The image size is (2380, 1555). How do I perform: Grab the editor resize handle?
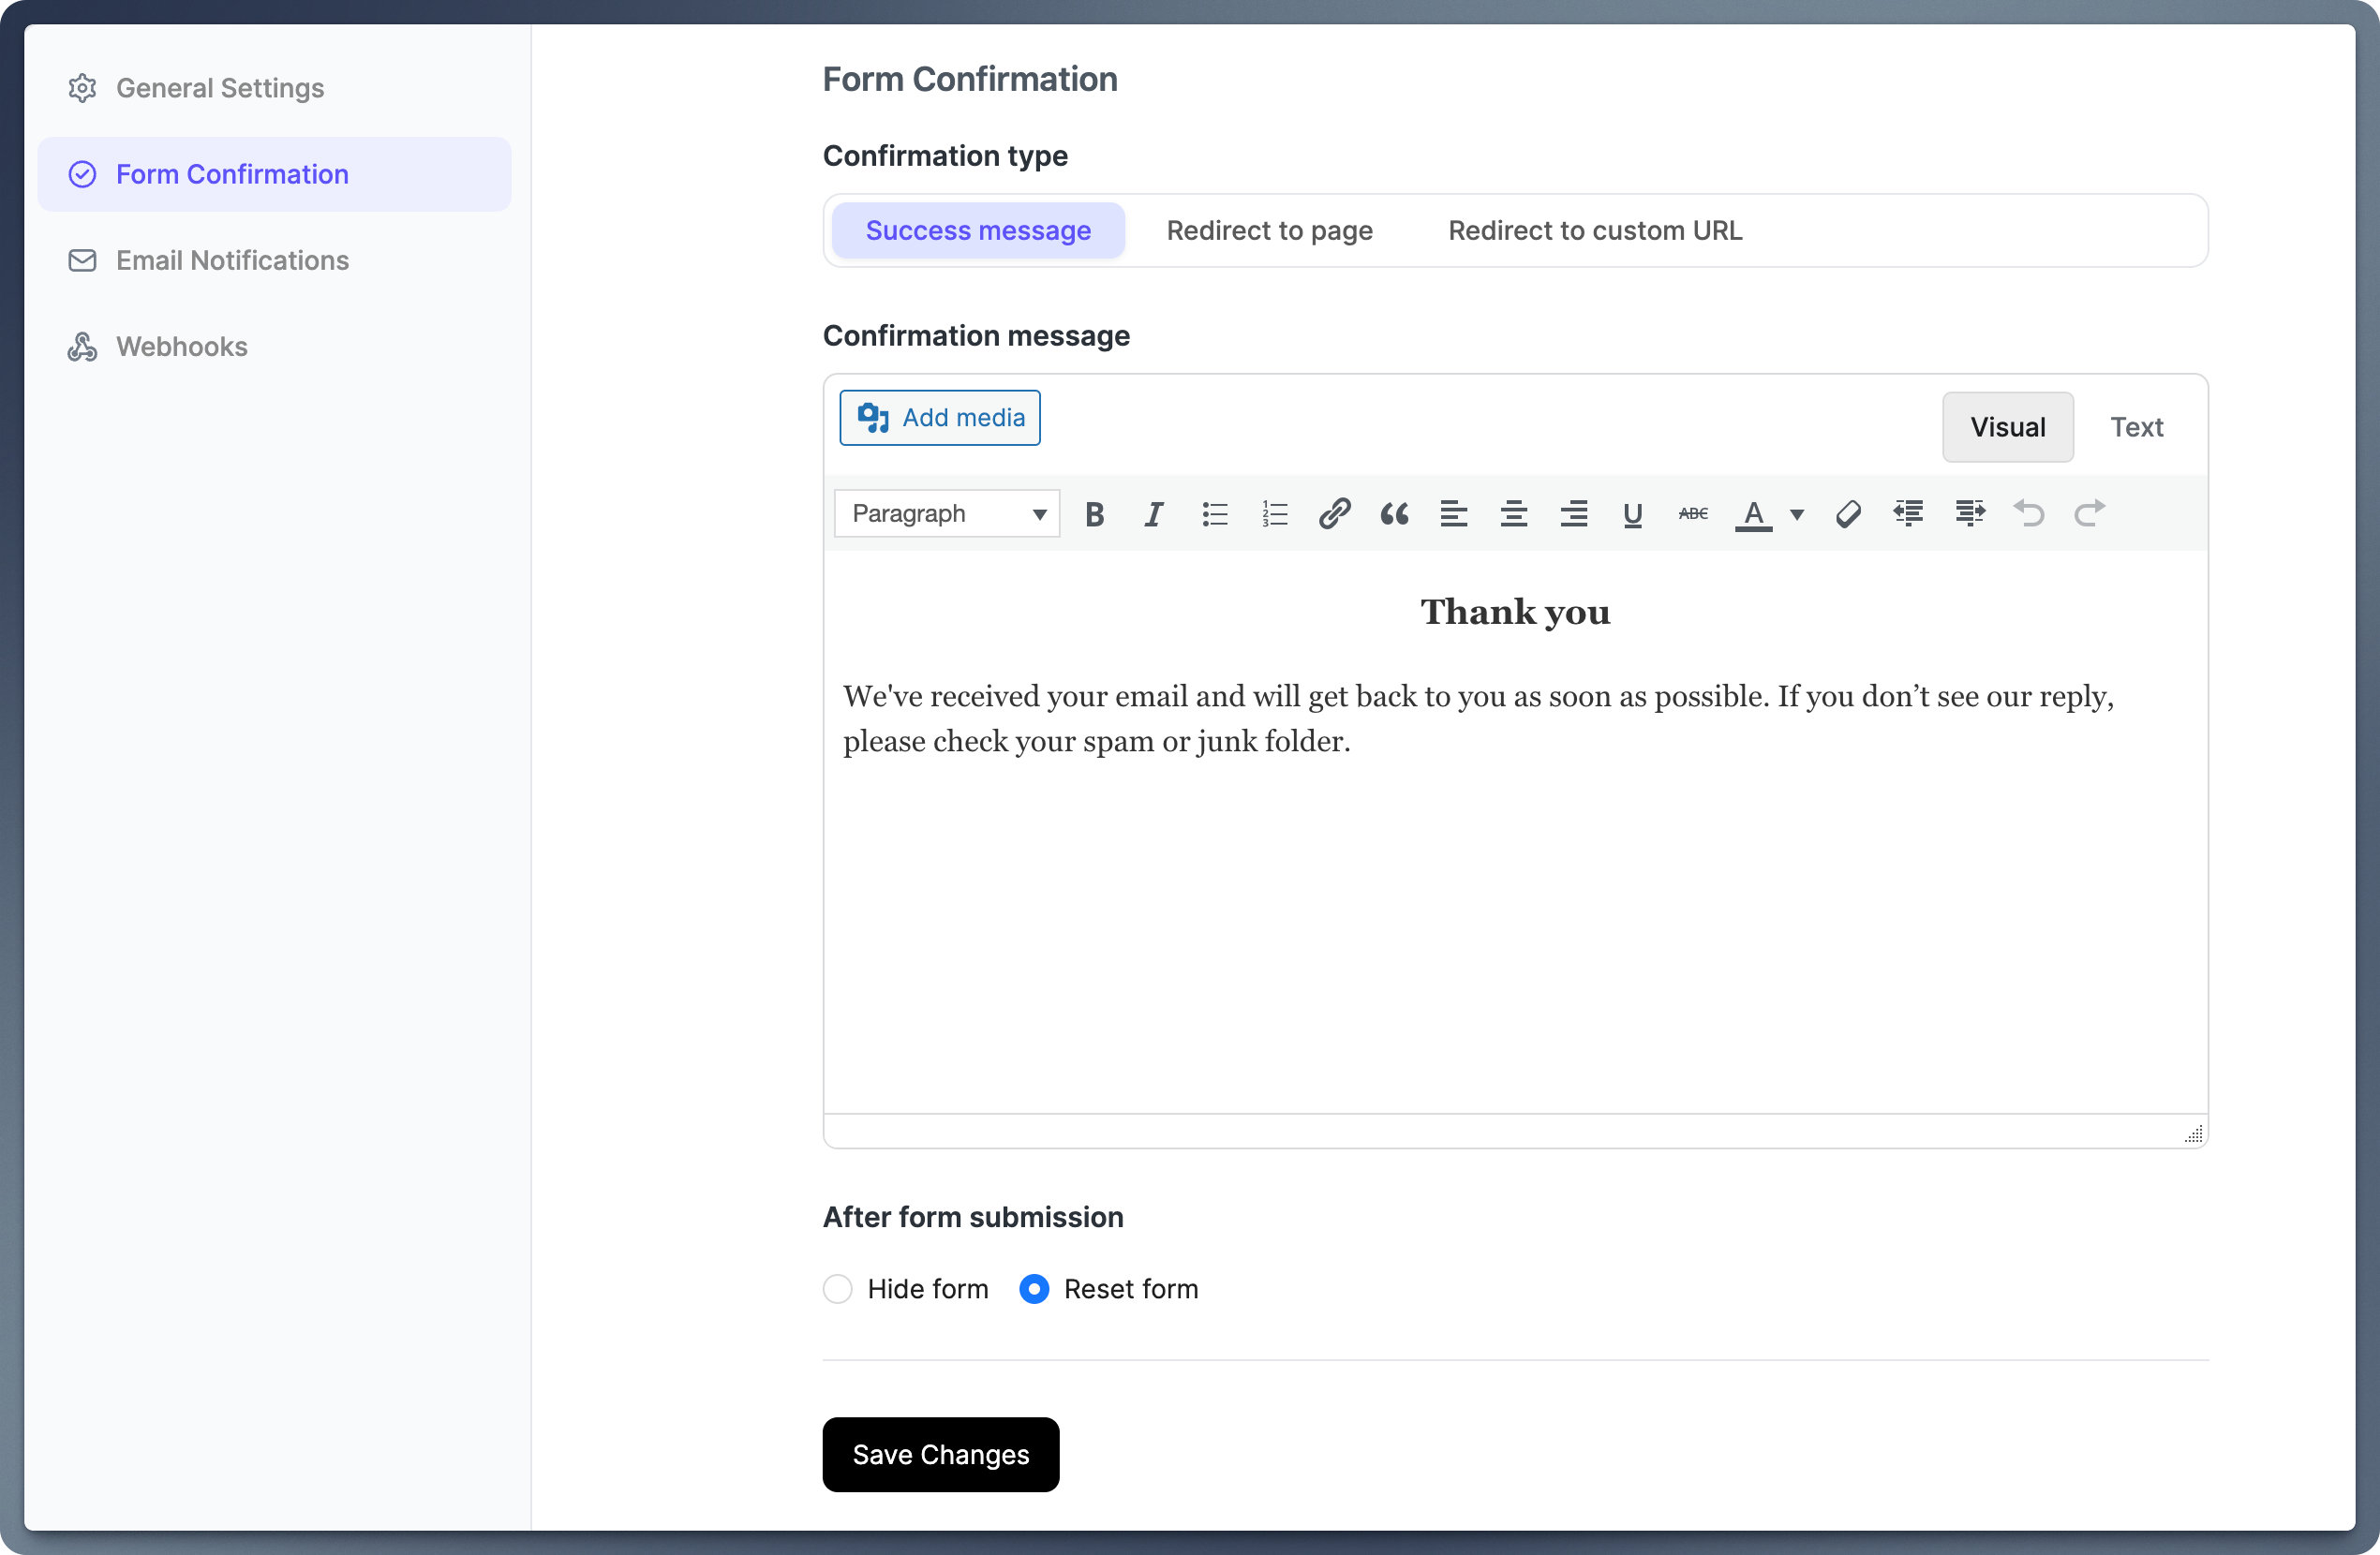click(2193, 1134)
